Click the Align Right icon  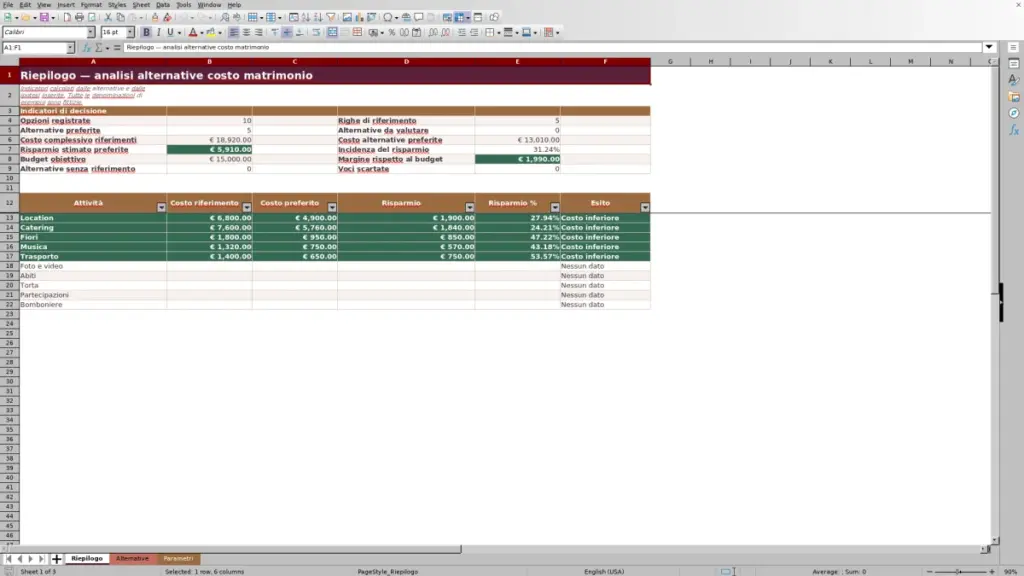tap(259, 32)
